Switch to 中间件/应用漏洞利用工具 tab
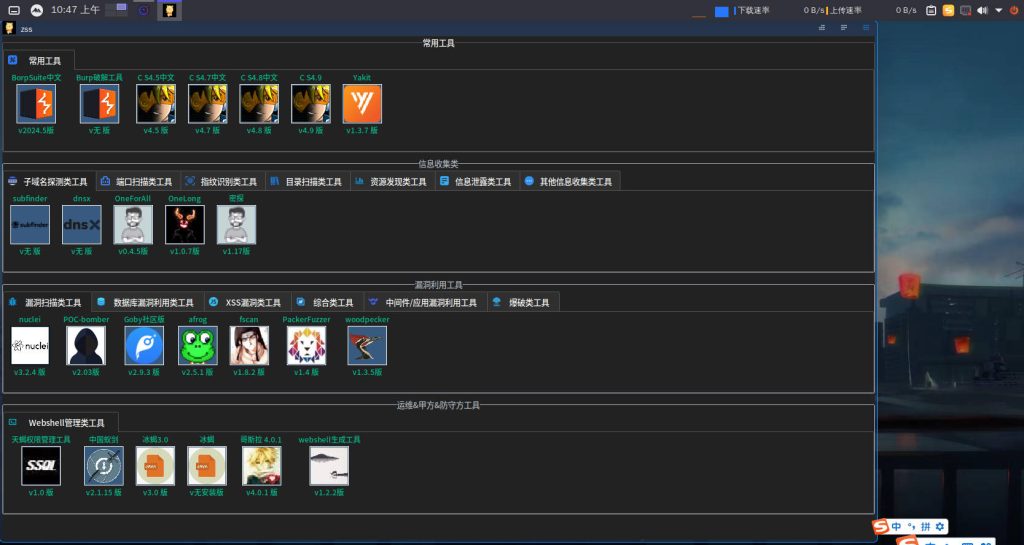Screen dimensions: 1024x545 425,302
